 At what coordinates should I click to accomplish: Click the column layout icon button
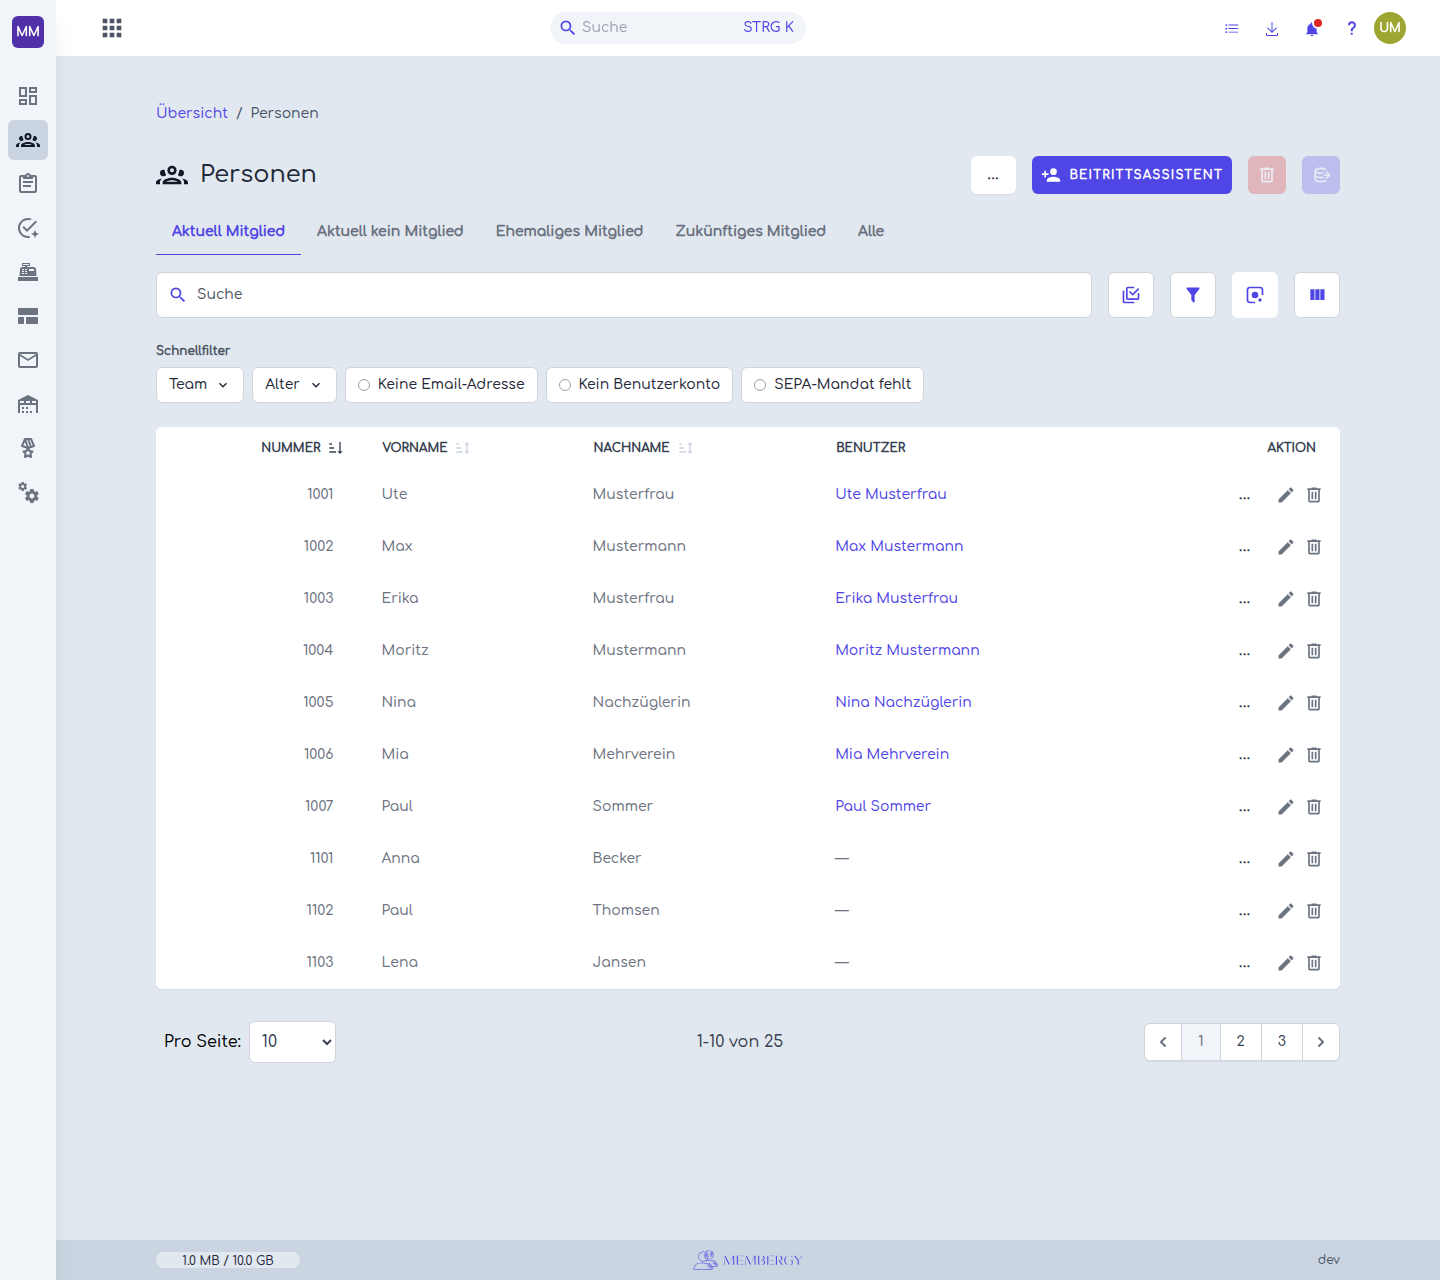1317,295
